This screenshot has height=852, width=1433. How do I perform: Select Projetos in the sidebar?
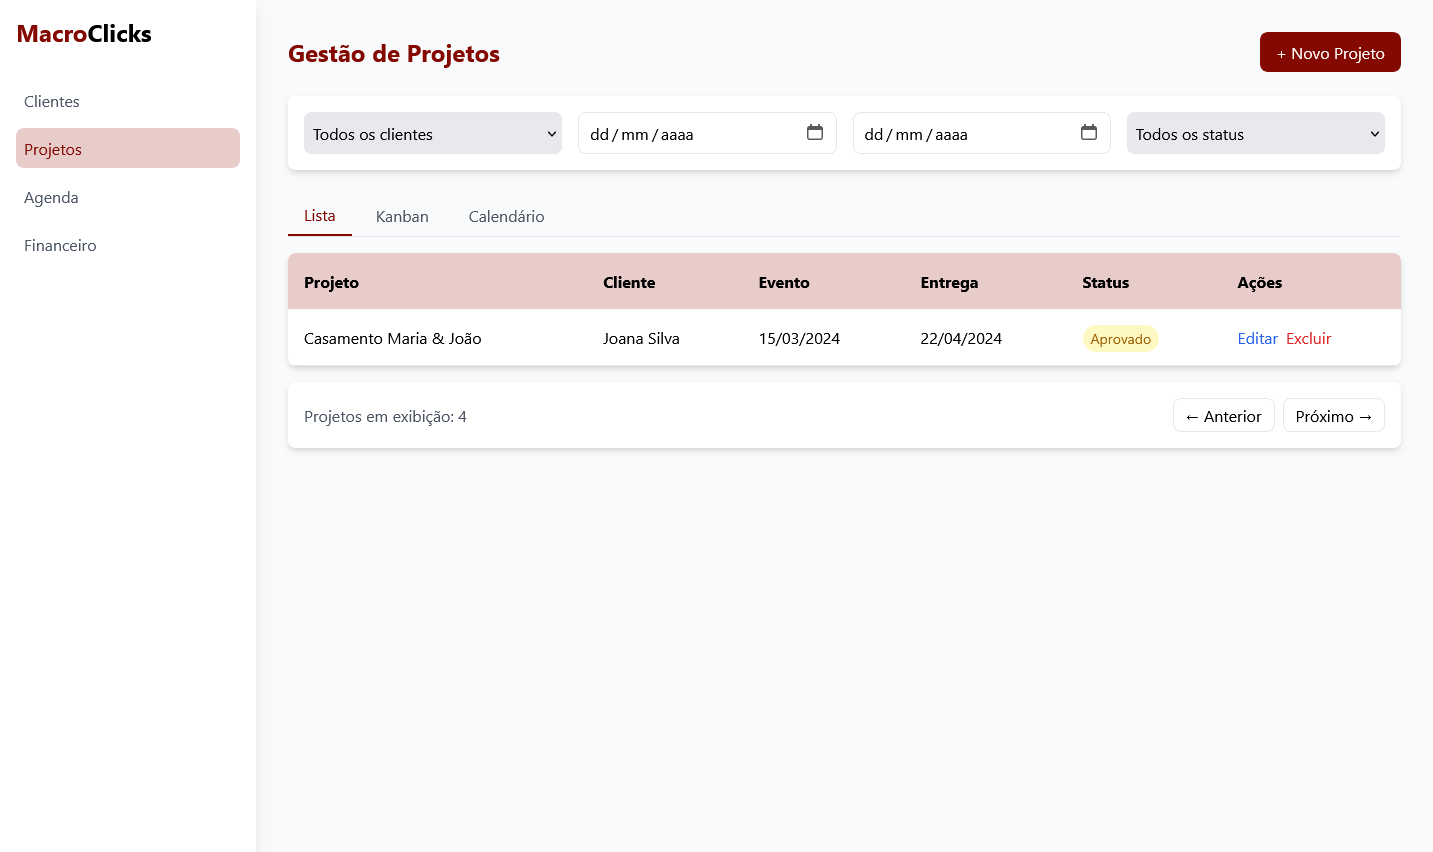[x=53, y=148]
